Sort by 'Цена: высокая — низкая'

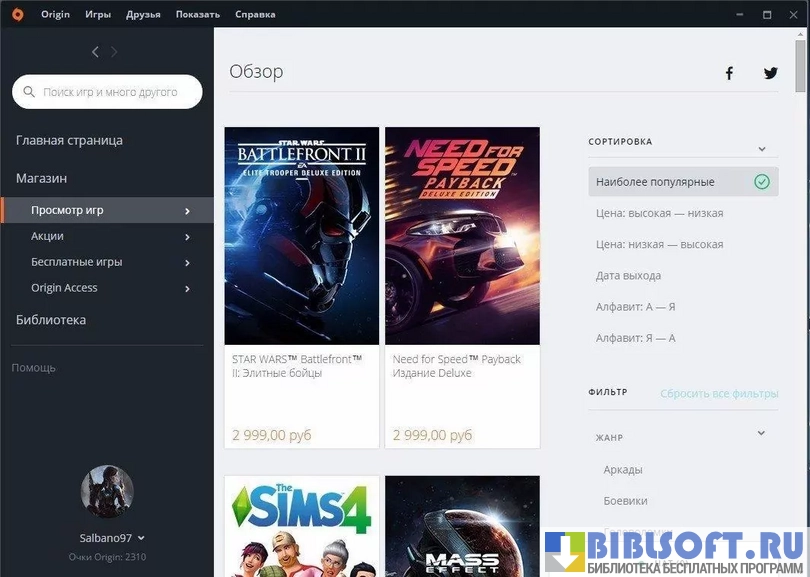pos(659,213)
